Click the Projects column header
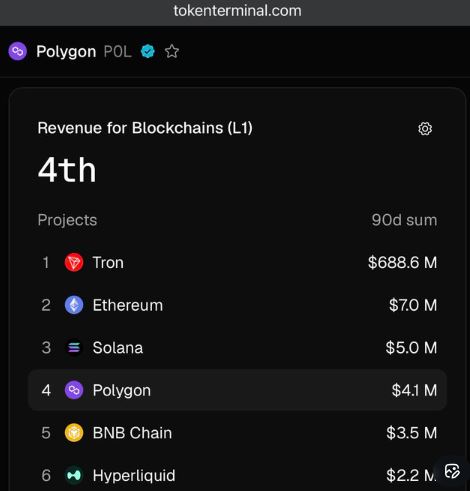Screen dimensions: 470x491 [67, 220]
